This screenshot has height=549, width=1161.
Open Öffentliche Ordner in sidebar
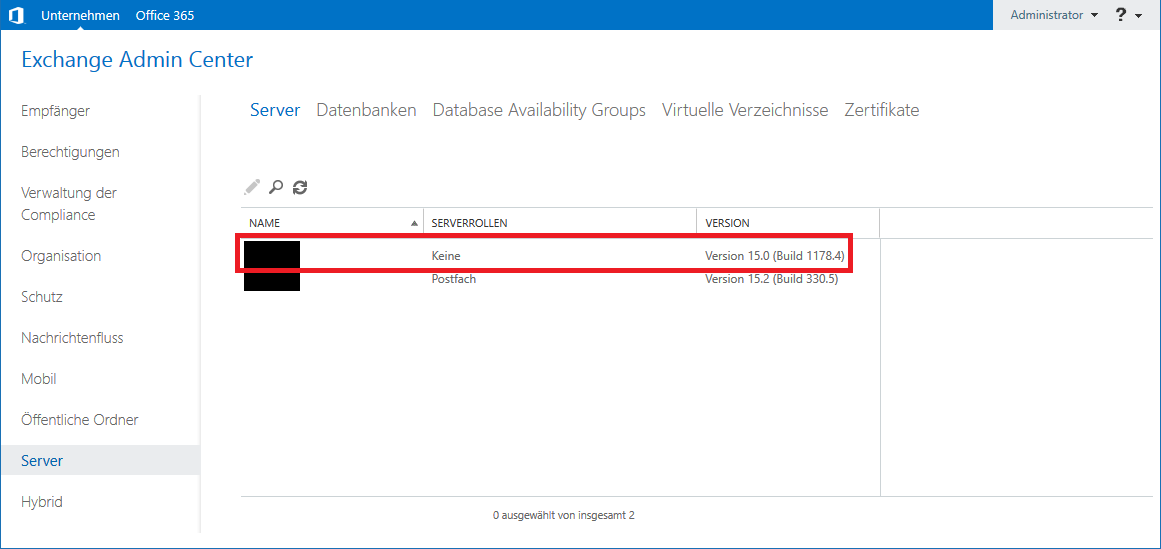(79, 420)
